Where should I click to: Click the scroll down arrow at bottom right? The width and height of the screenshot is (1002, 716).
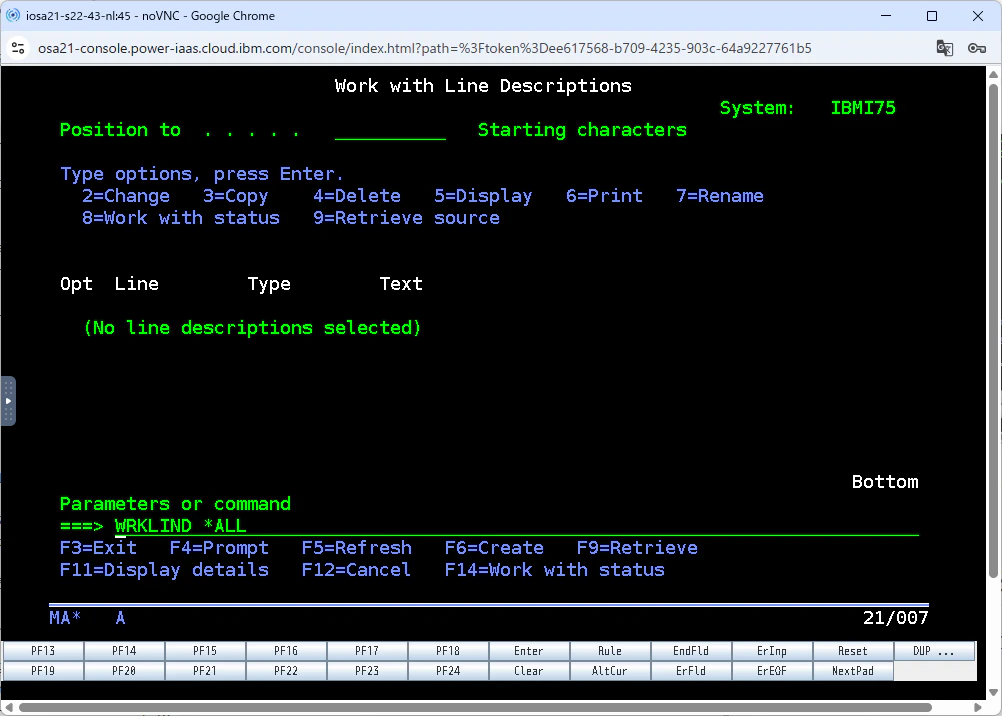[x=994, y=691]
